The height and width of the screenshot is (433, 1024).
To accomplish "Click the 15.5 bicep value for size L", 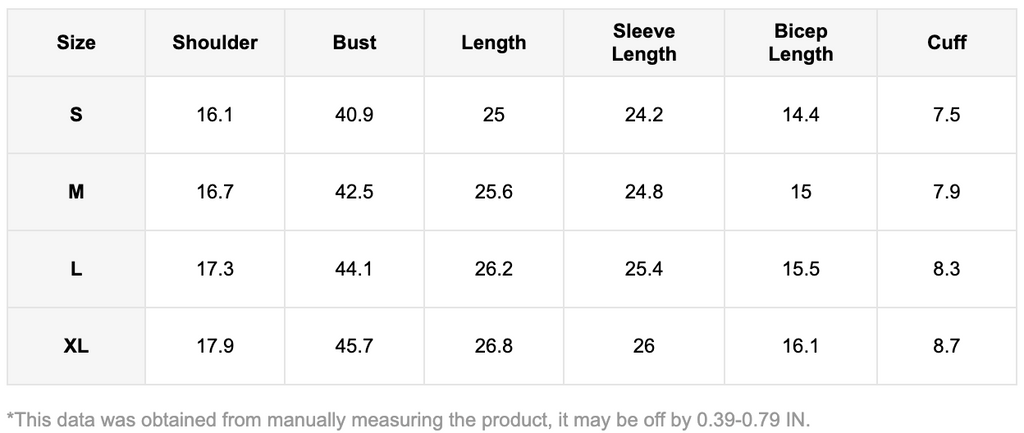I will [800, 269].
